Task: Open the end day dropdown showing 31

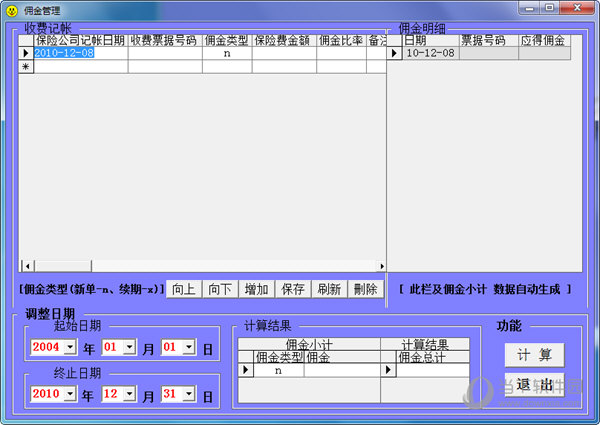Action: [189, 394]
